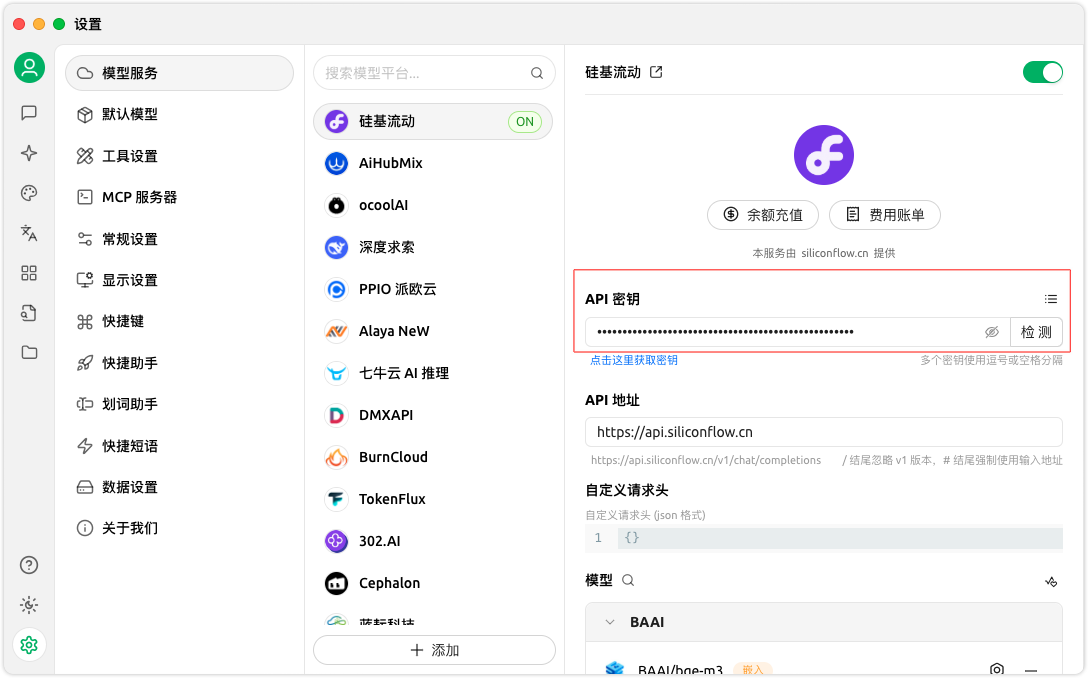Select the Alaya NeW provider
1088x678 pixels.
[433, 331]
